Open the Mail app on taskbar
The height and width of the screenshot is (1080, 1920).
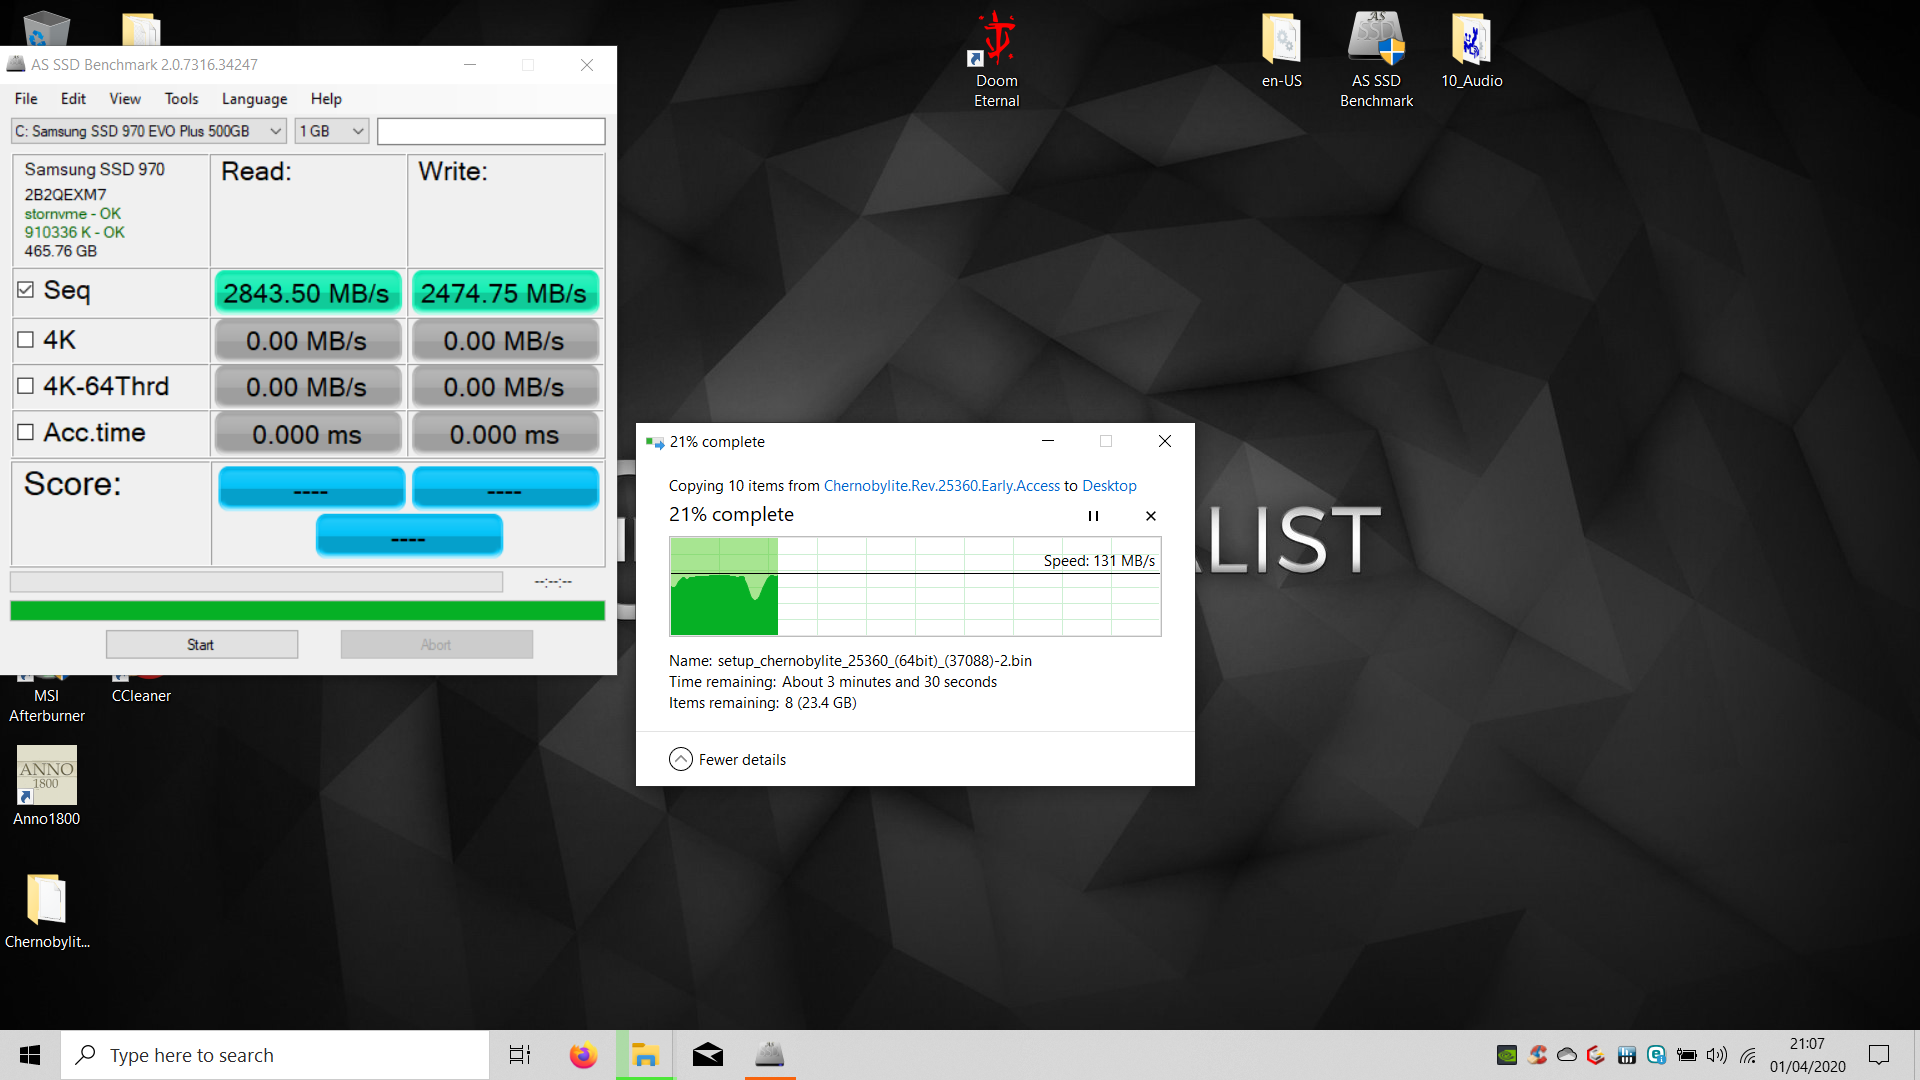708,1055
